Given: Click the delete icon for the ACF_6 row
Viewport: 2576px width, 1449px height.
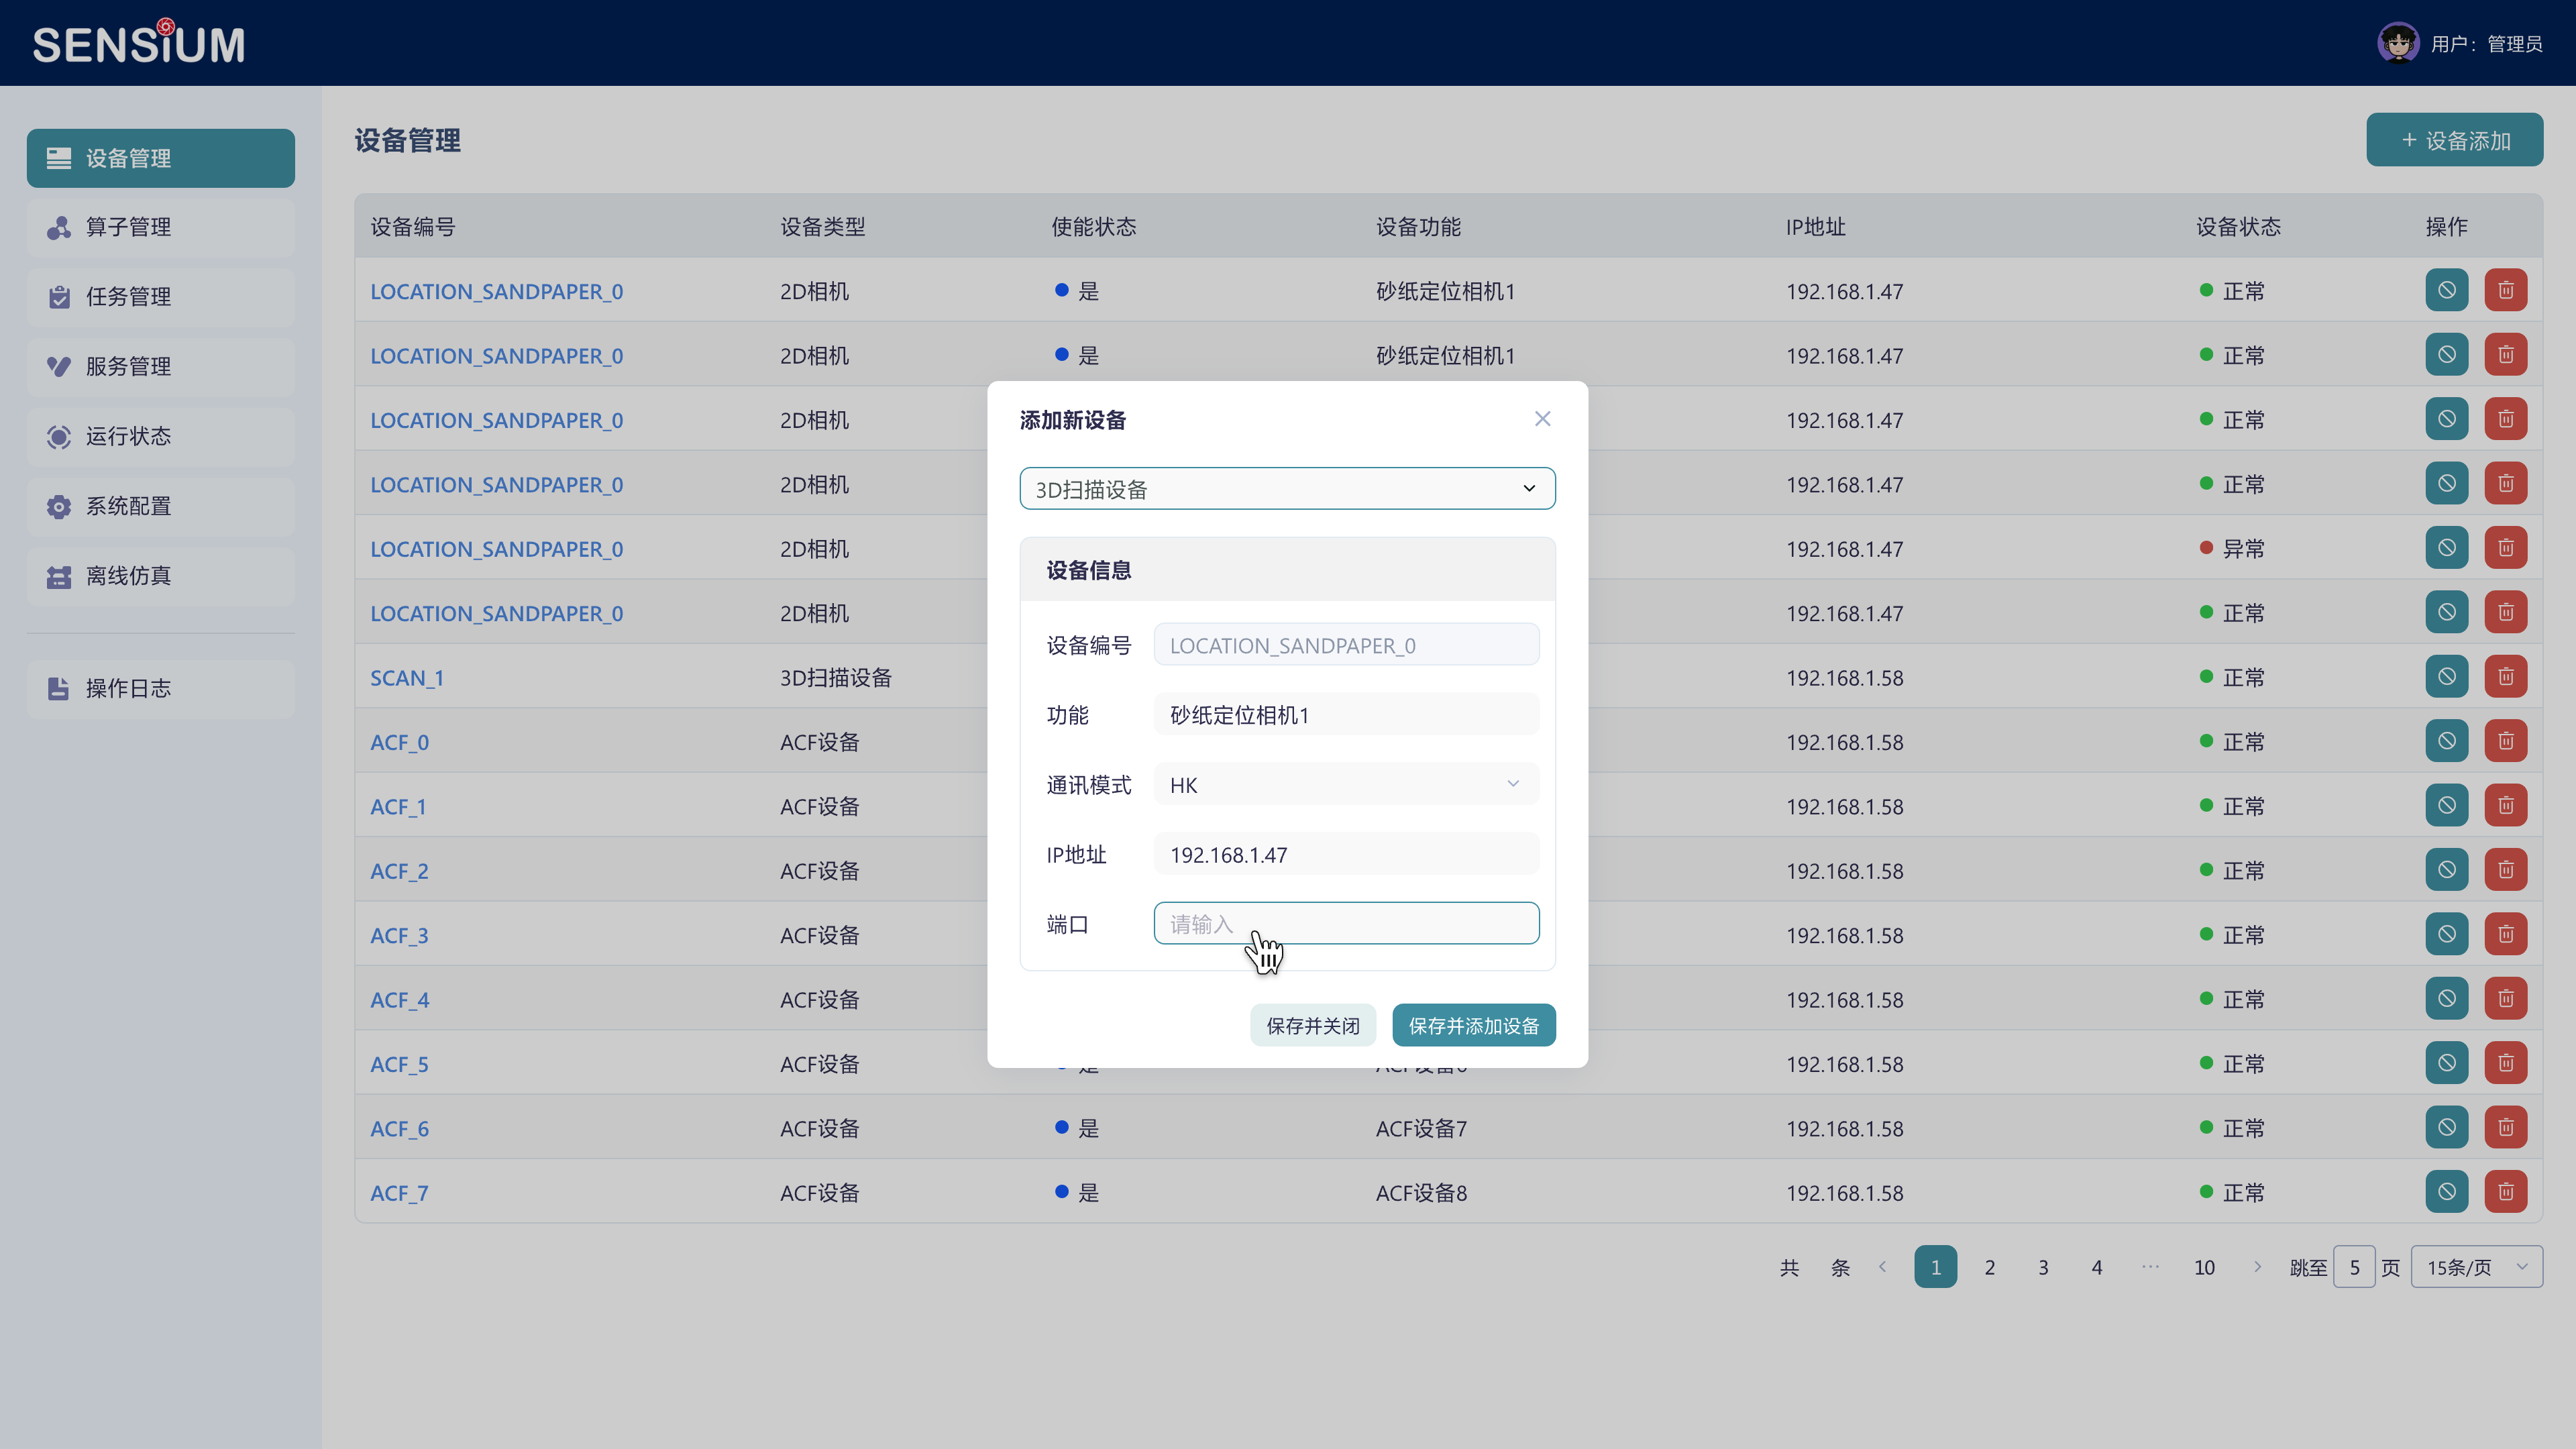Looking at the screenshot, I should (2505, 1127).
